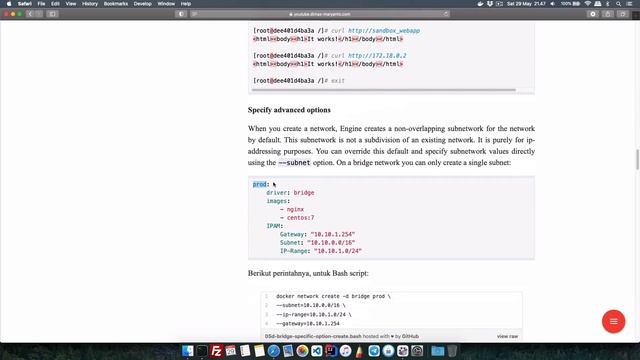Open the extension gear icon in Safari toolbar

click(x=593, y=14)
